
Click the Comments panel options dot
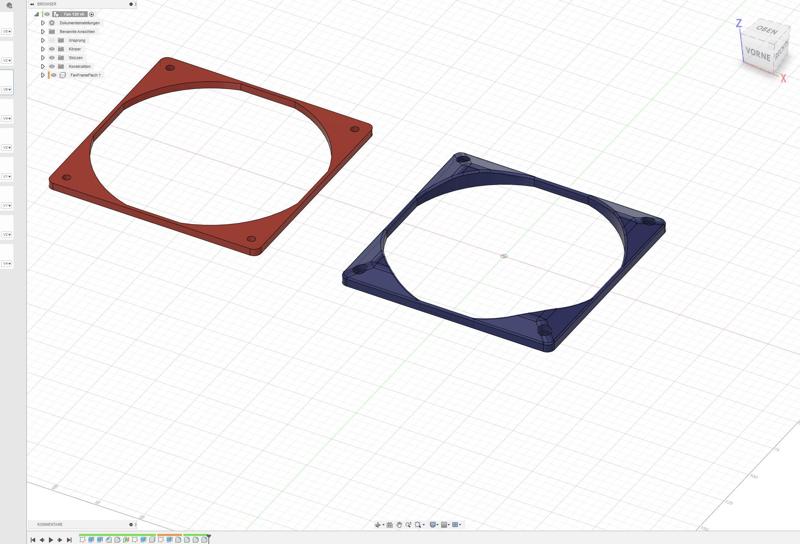point(131,524)
